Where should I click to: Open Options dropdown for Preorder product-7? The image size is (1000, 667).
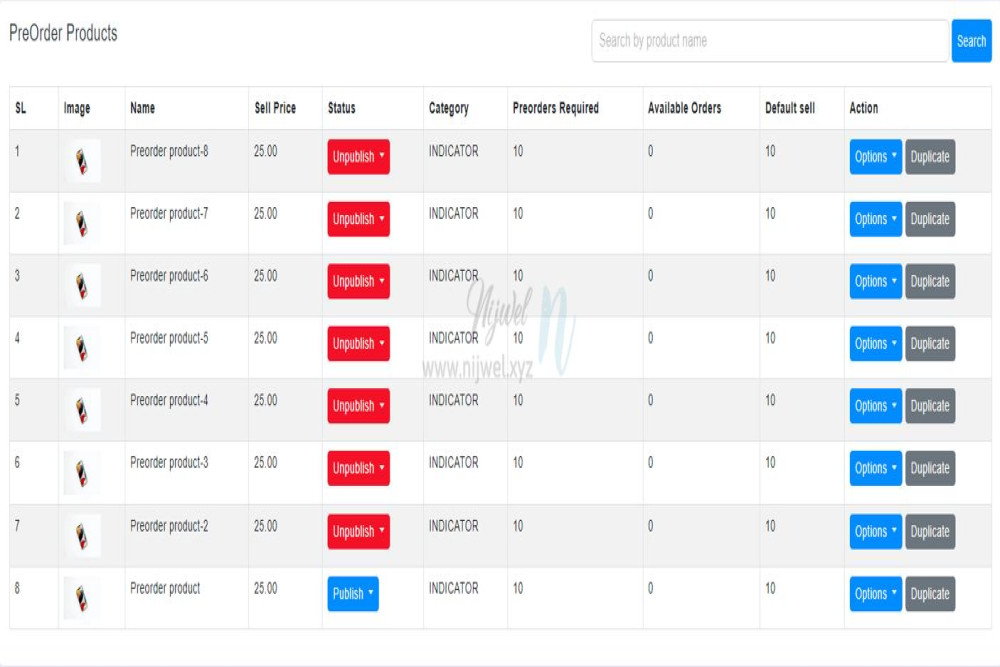[875, 219]
